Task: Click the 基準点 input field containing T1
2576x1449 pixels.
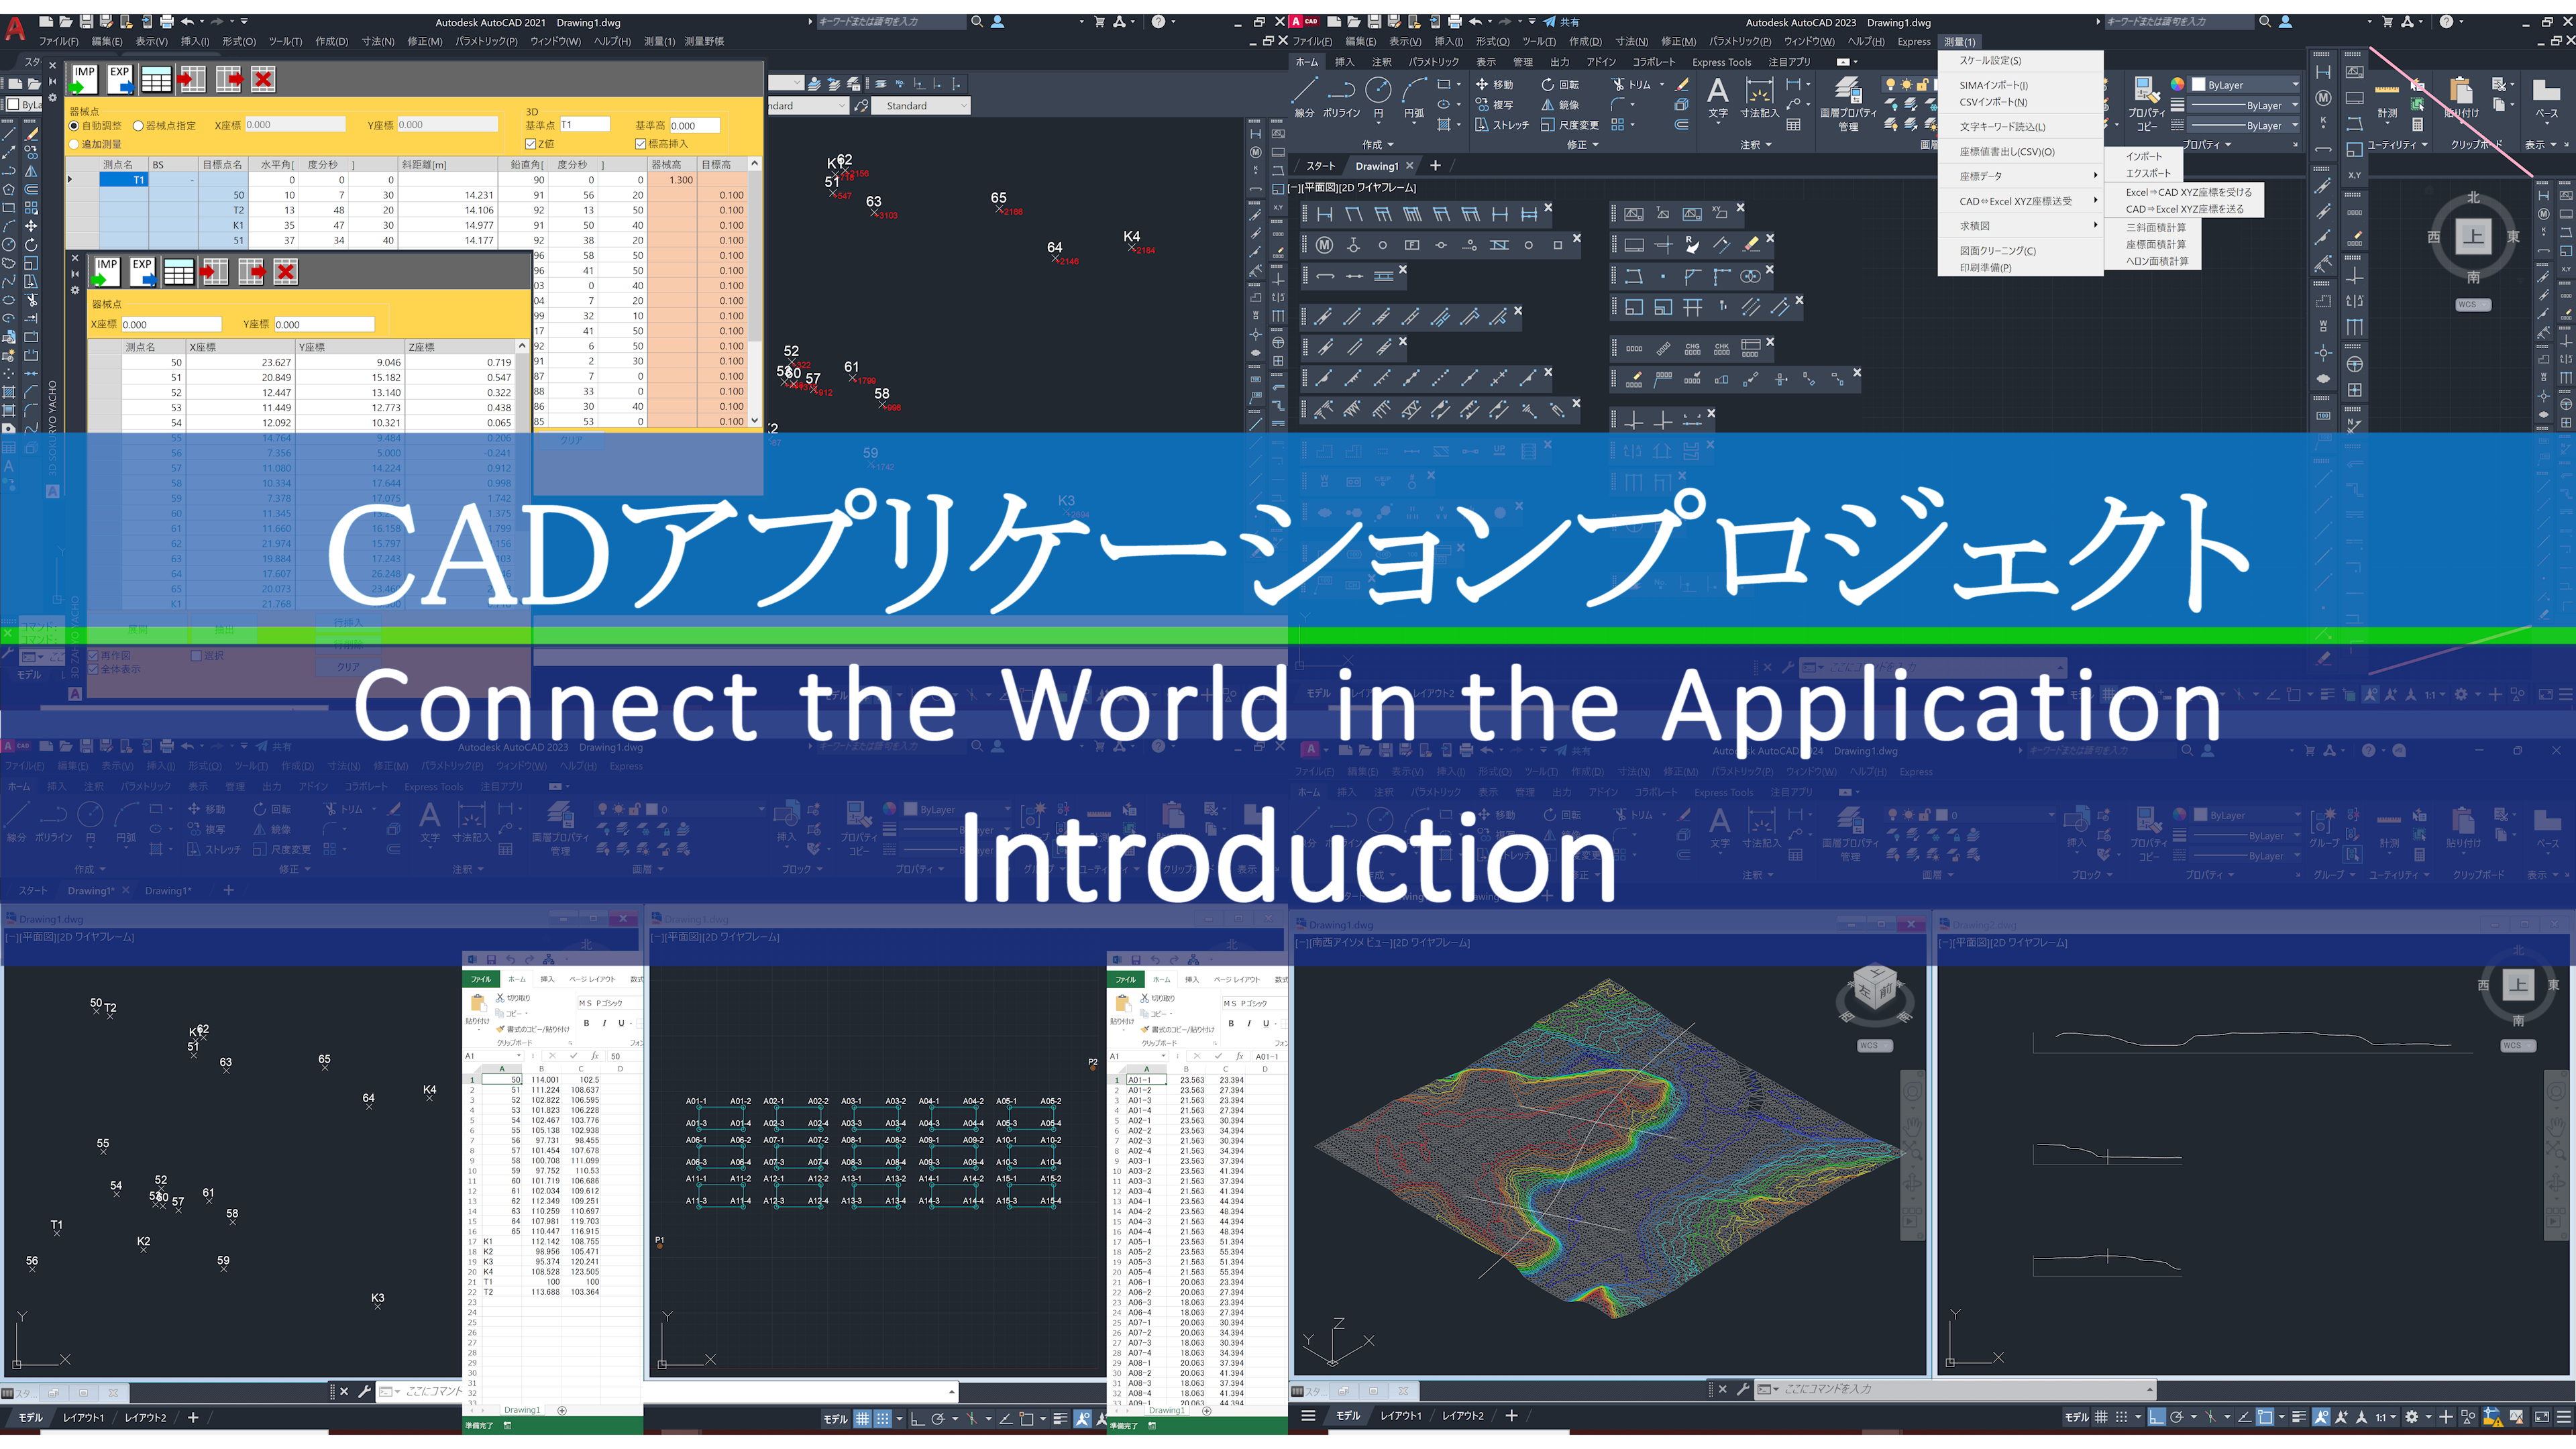Action: [x=584, y=125]
